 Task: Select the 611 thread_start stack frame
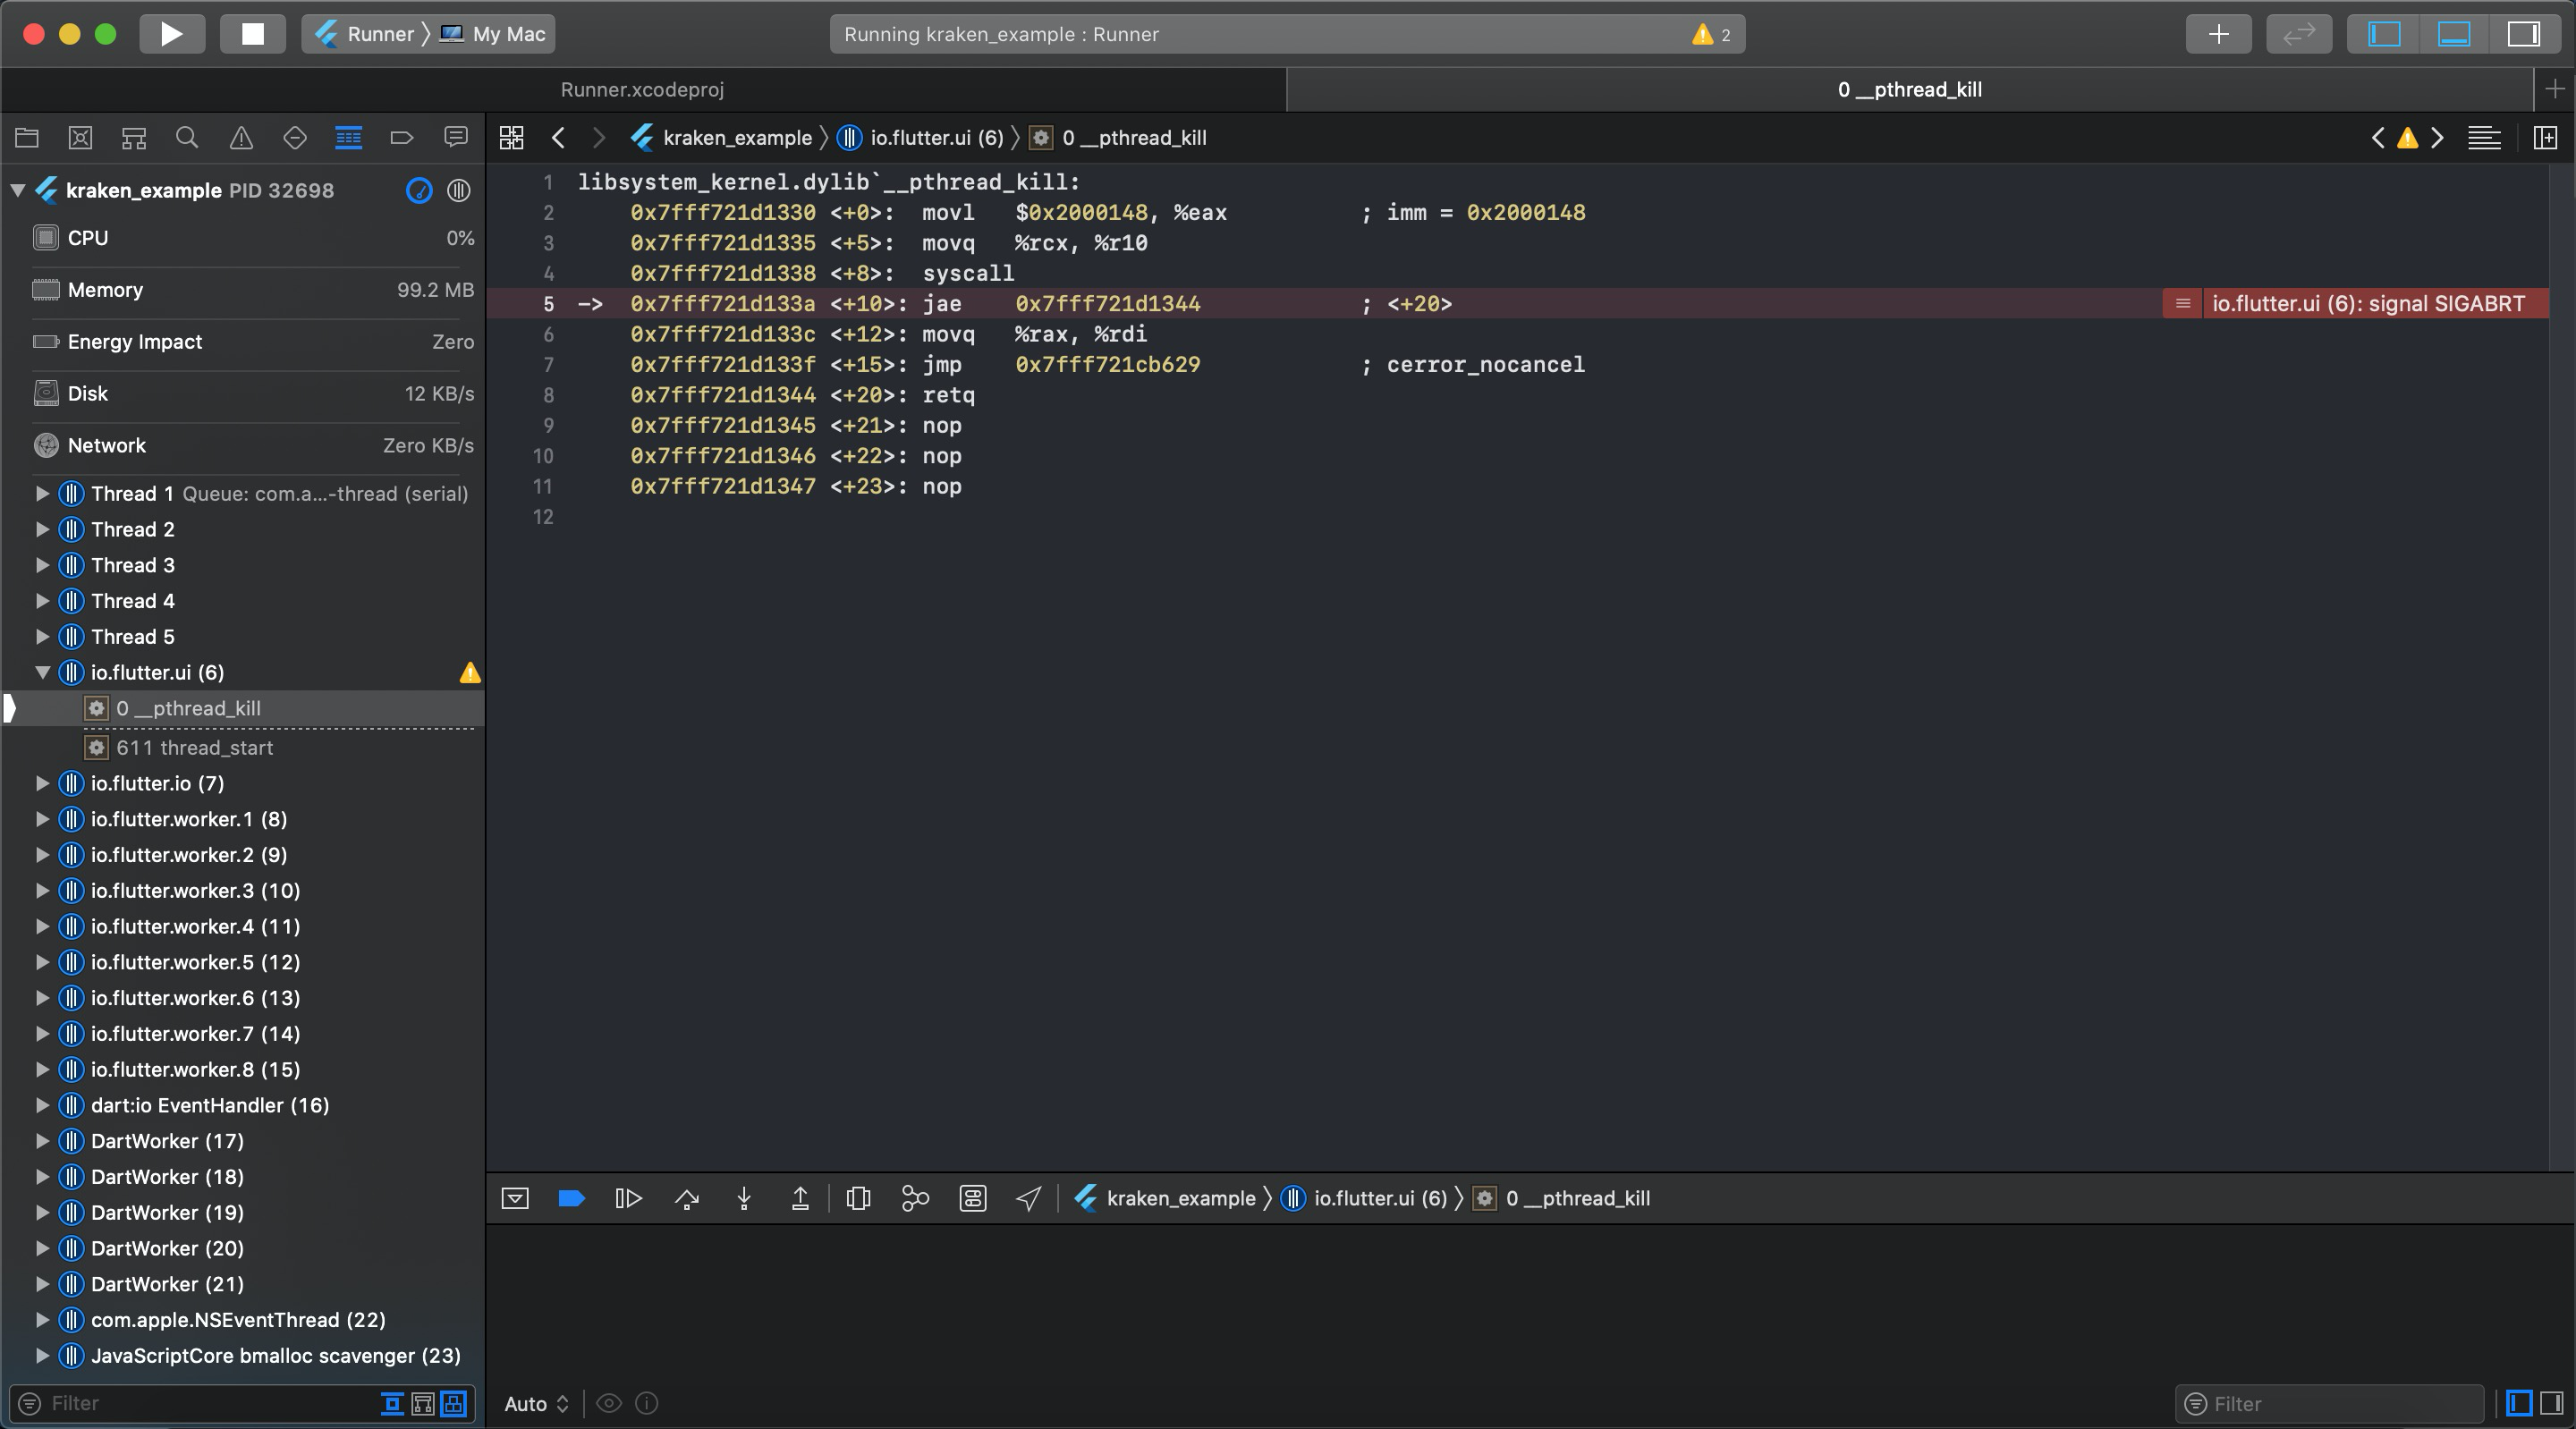195,747
